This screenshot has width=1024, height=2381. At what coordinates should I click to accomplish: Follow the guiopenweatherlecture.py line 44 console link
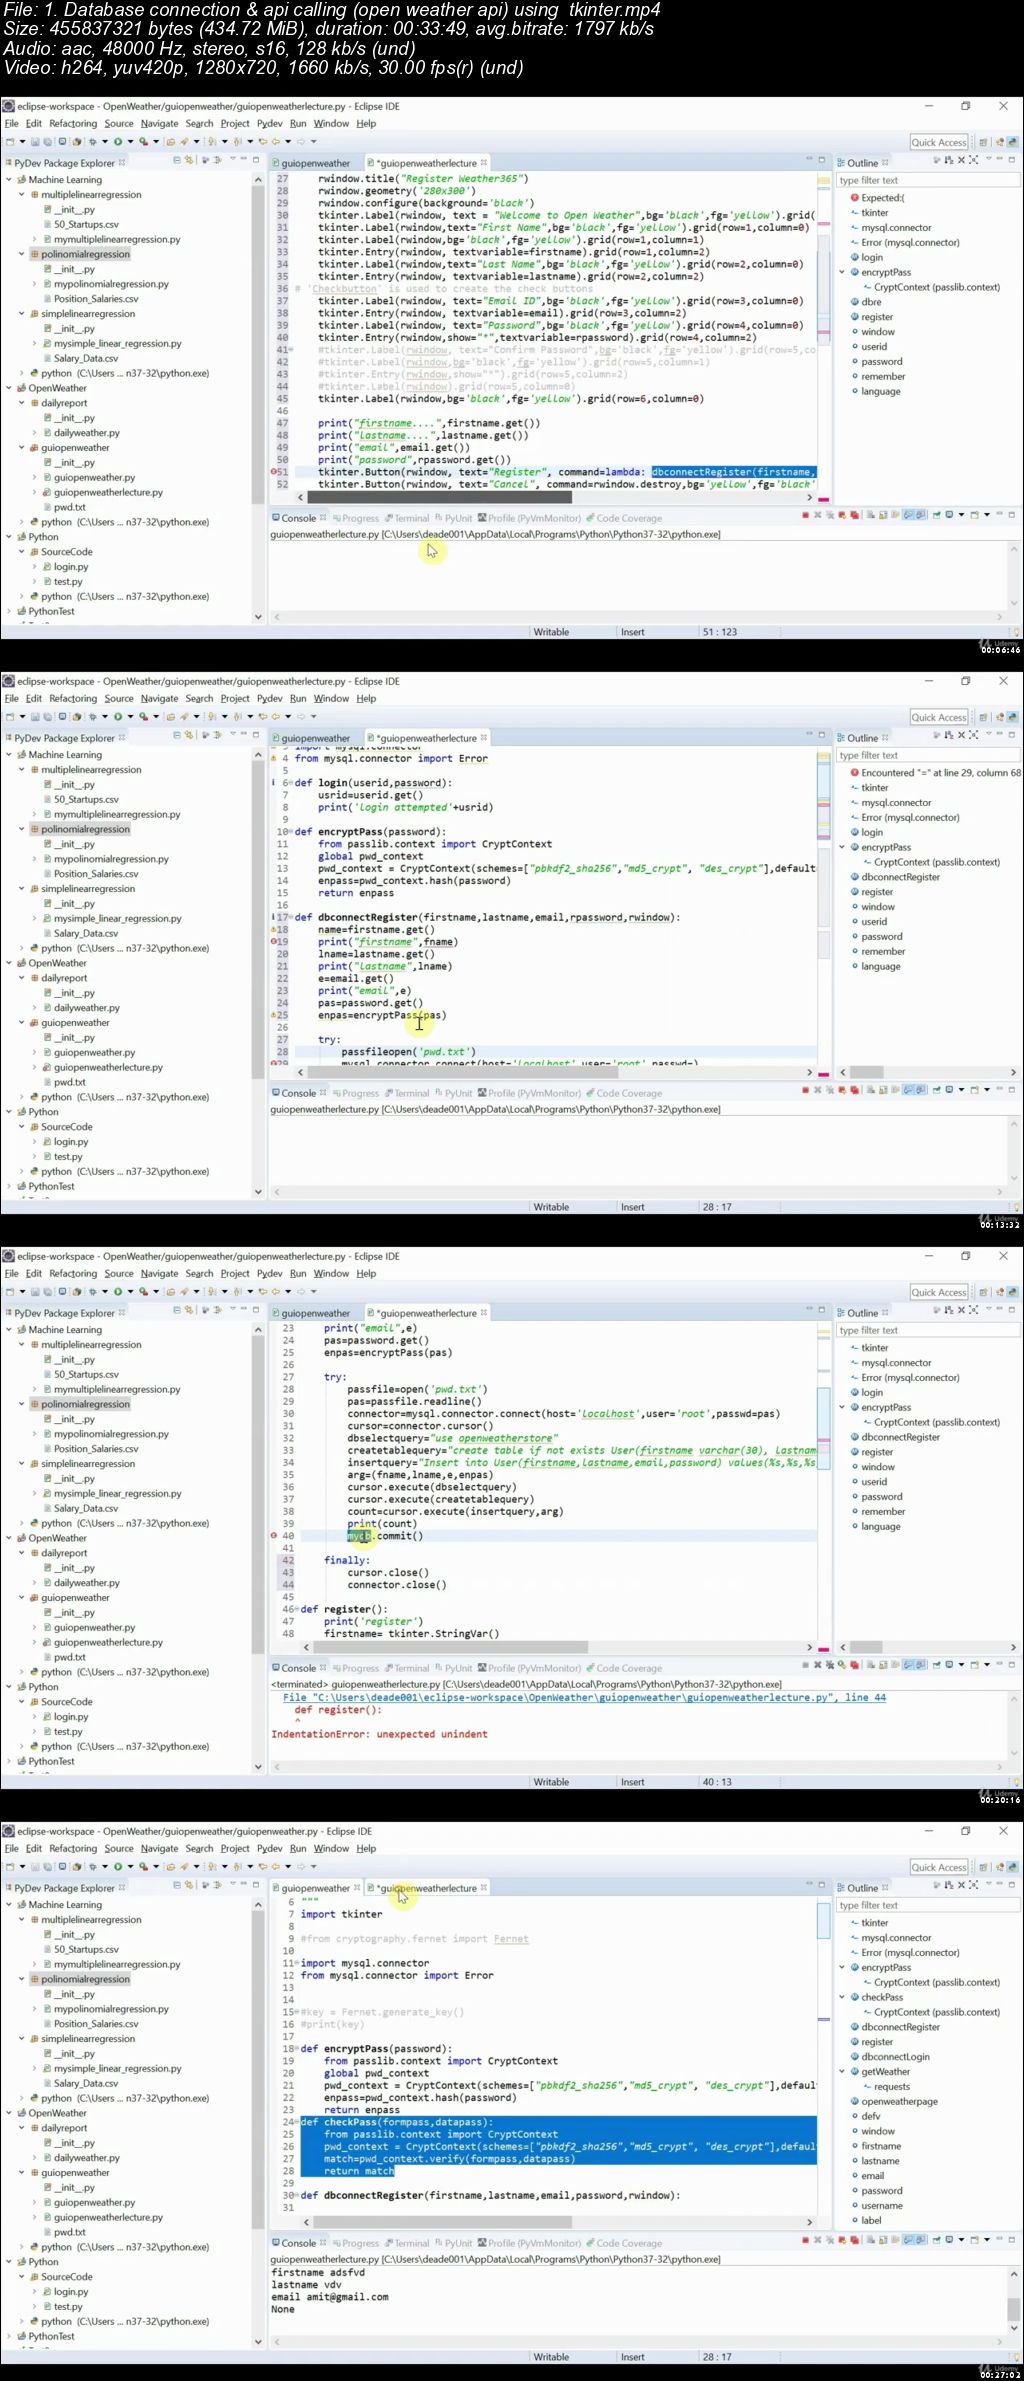tap(585, 1697)
